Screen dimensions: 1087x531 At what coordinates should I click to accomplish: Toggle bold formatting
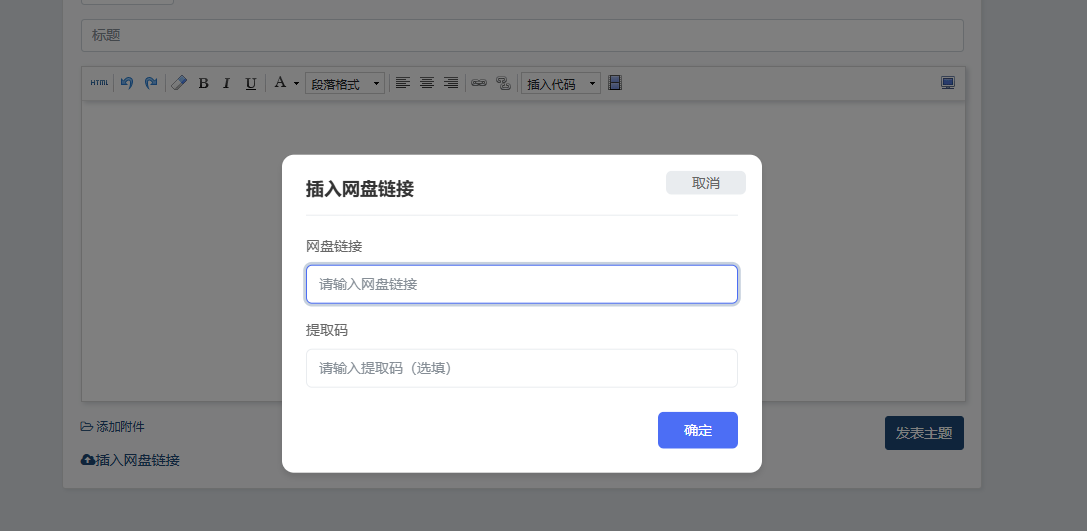[x=203, y=83]
